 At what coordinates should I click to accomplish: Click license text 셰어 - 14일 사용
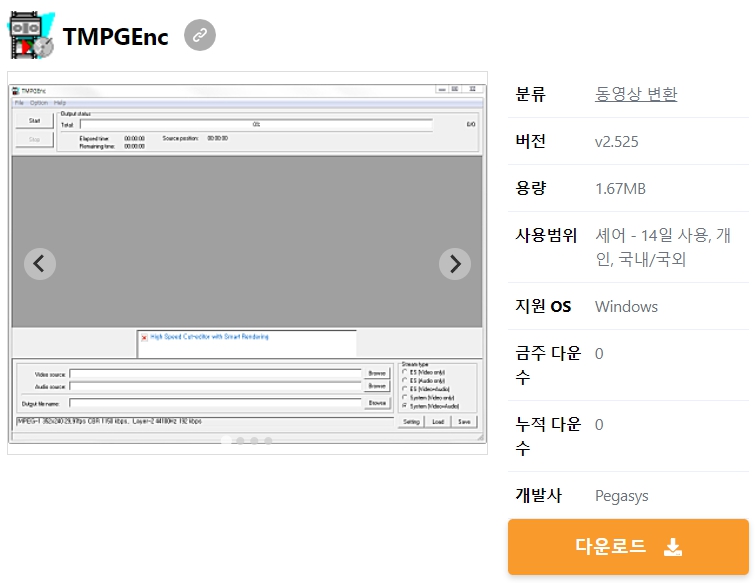652,235
